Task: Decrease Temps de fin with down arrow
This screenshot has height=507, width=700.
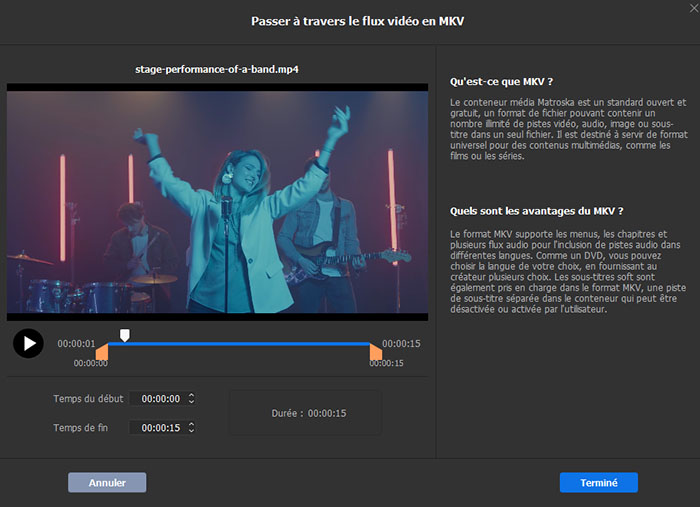Action: click(x=192, y=431)
